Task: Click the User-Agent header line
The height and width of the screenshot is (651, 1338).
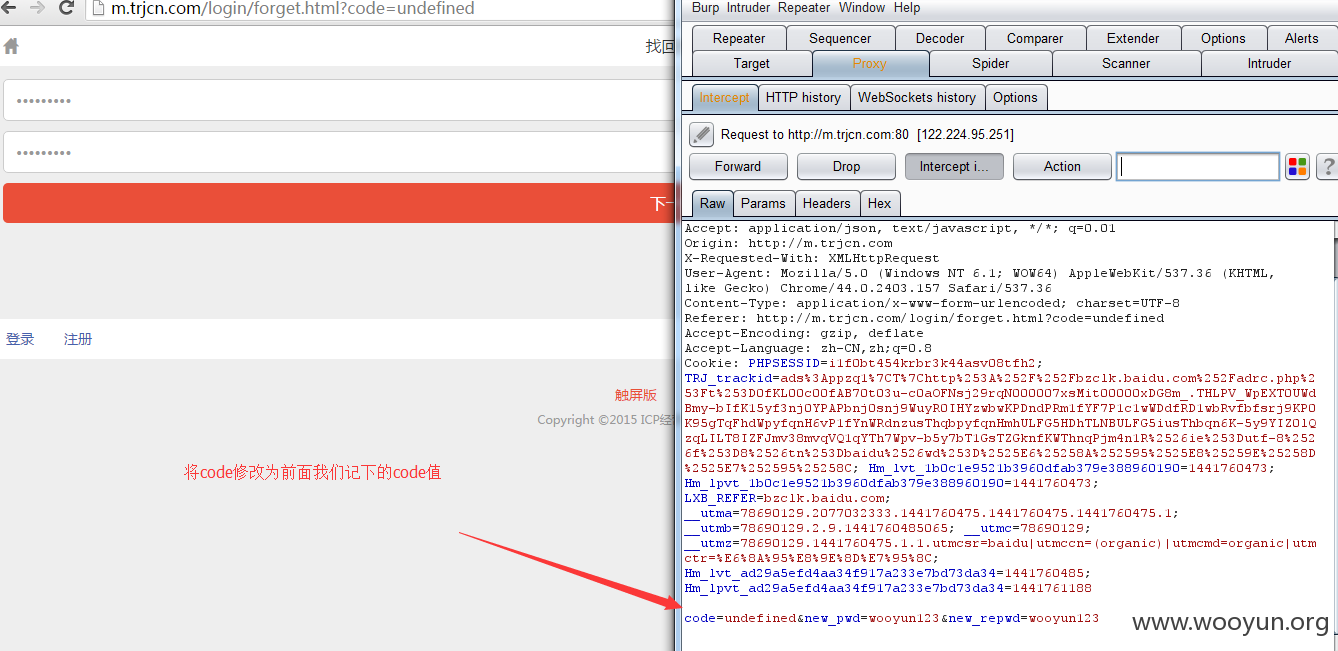Action: click(x=980, y=280)
